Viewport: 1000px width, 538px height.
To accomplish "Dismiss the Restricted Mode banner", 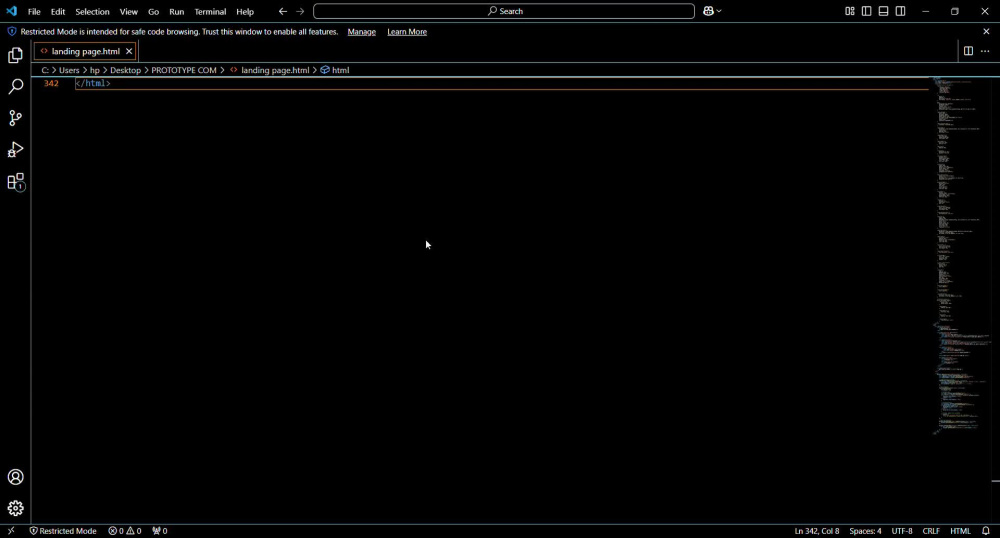I will click(x=986, y=31).
